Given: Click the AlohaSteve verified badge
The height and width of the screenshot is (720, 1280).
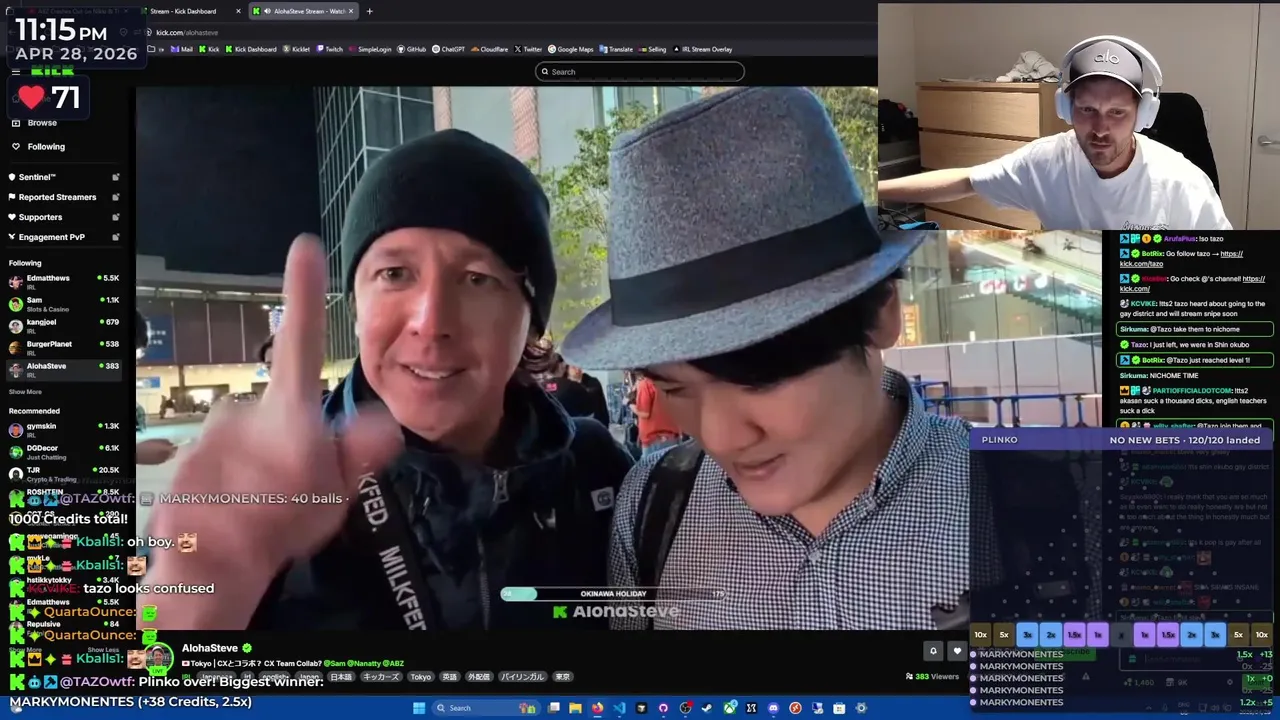Looking at the screenshot, I should pyautogui.click(x=247, y=648).
